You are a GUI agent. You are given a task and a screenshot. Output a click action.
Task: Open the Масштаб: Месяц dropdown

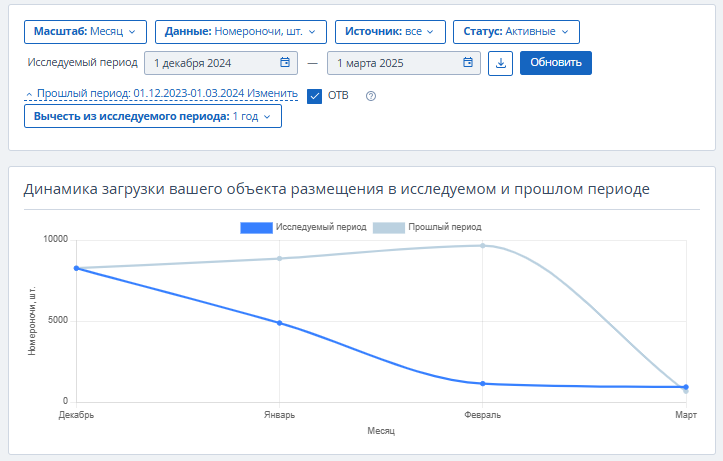click(85, 32)
